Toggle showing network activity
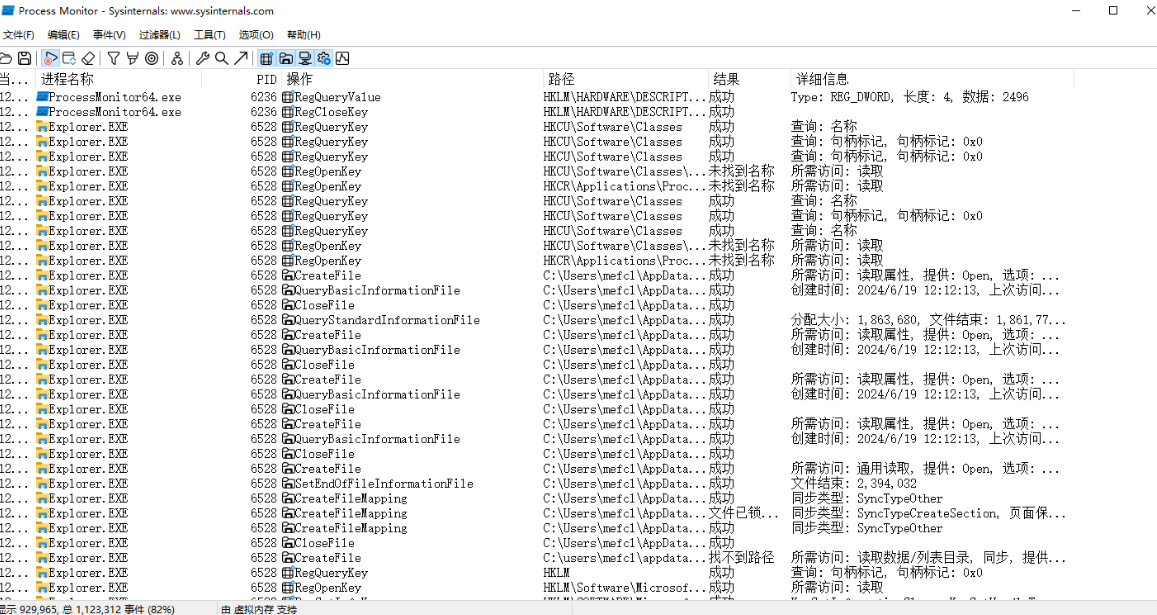Image resolution: width=1157 pixels, height=615 pixels. pos(305,58)
